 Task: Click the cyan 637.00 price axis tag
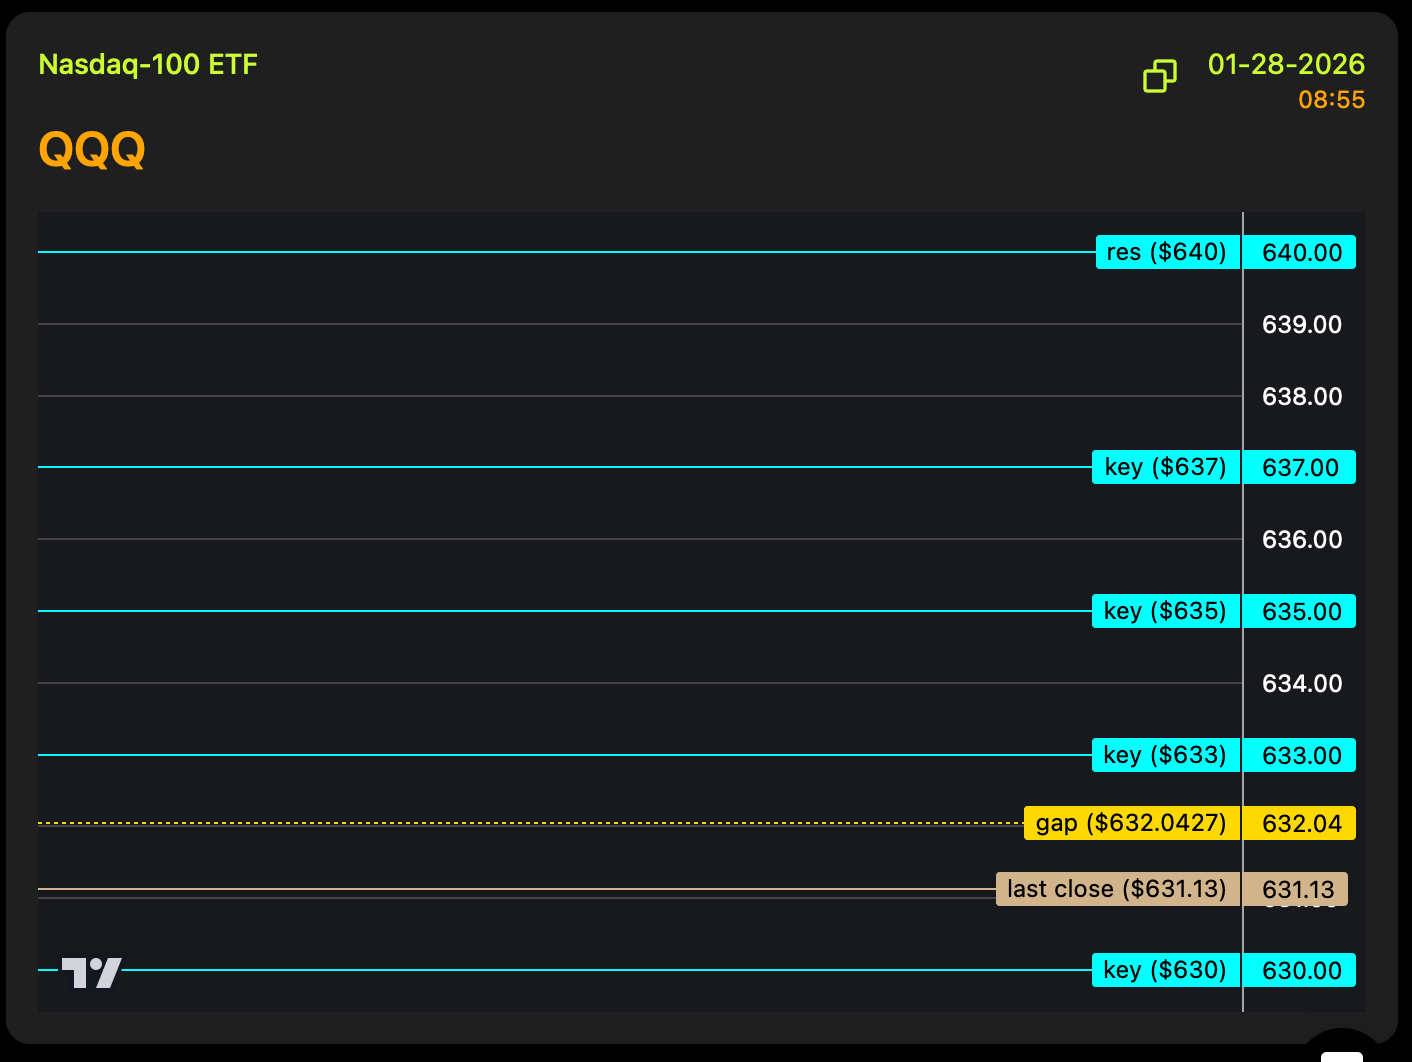tap(1300, 467)
